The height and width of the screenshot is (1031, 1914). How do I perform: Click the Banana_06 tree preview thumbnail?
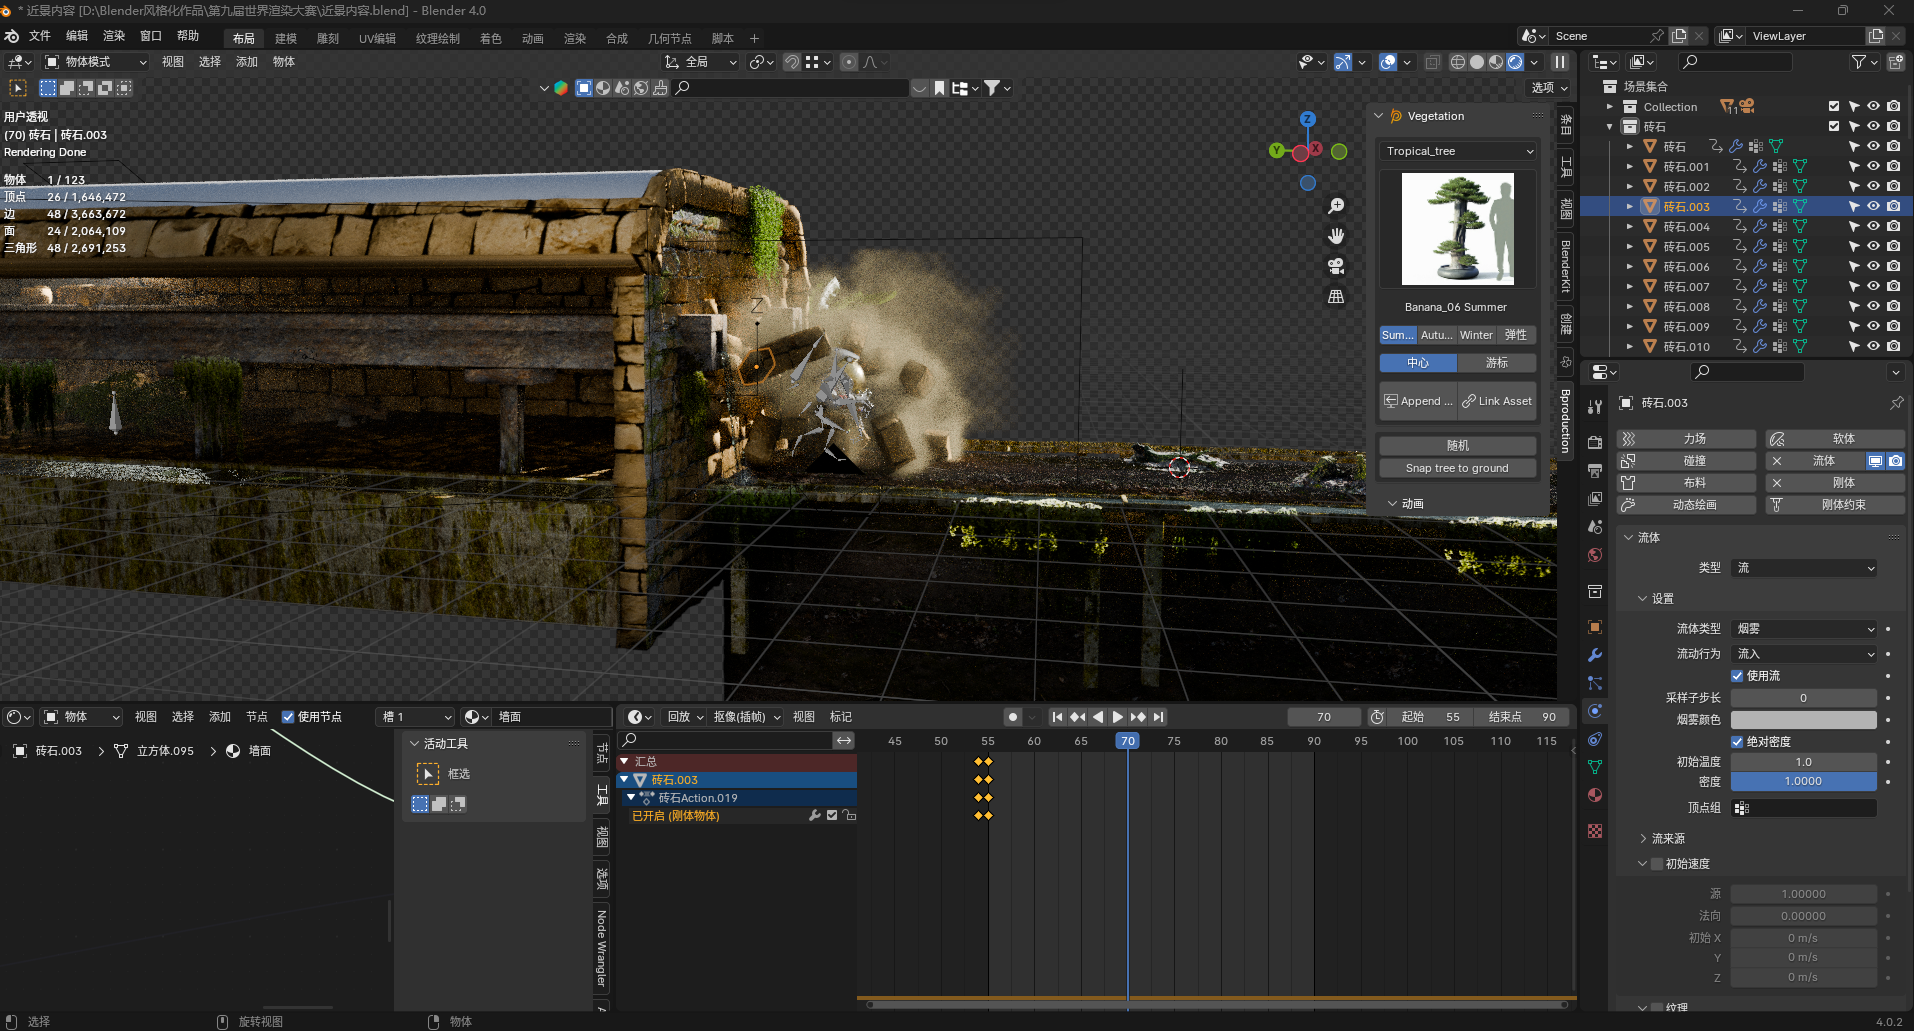[1457, 229]
